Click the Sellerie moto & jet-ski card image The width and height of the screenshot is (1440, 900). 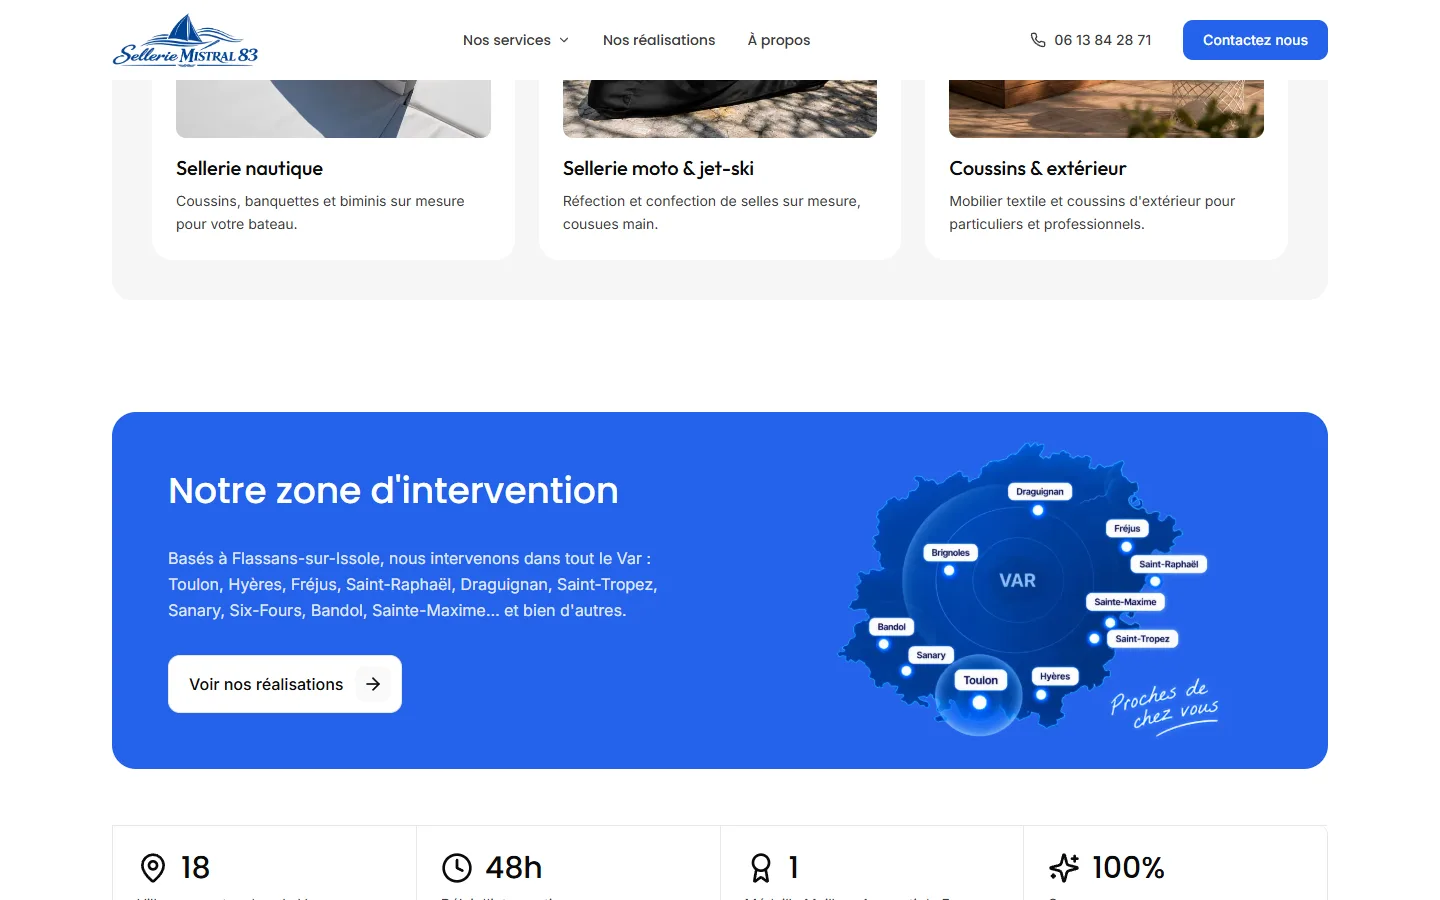[x=720, y=109]
